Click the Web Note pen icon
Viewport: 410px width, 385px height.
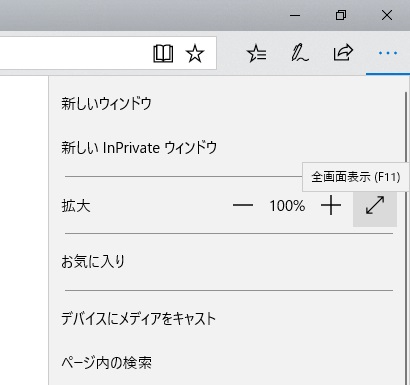click(300, 53)
